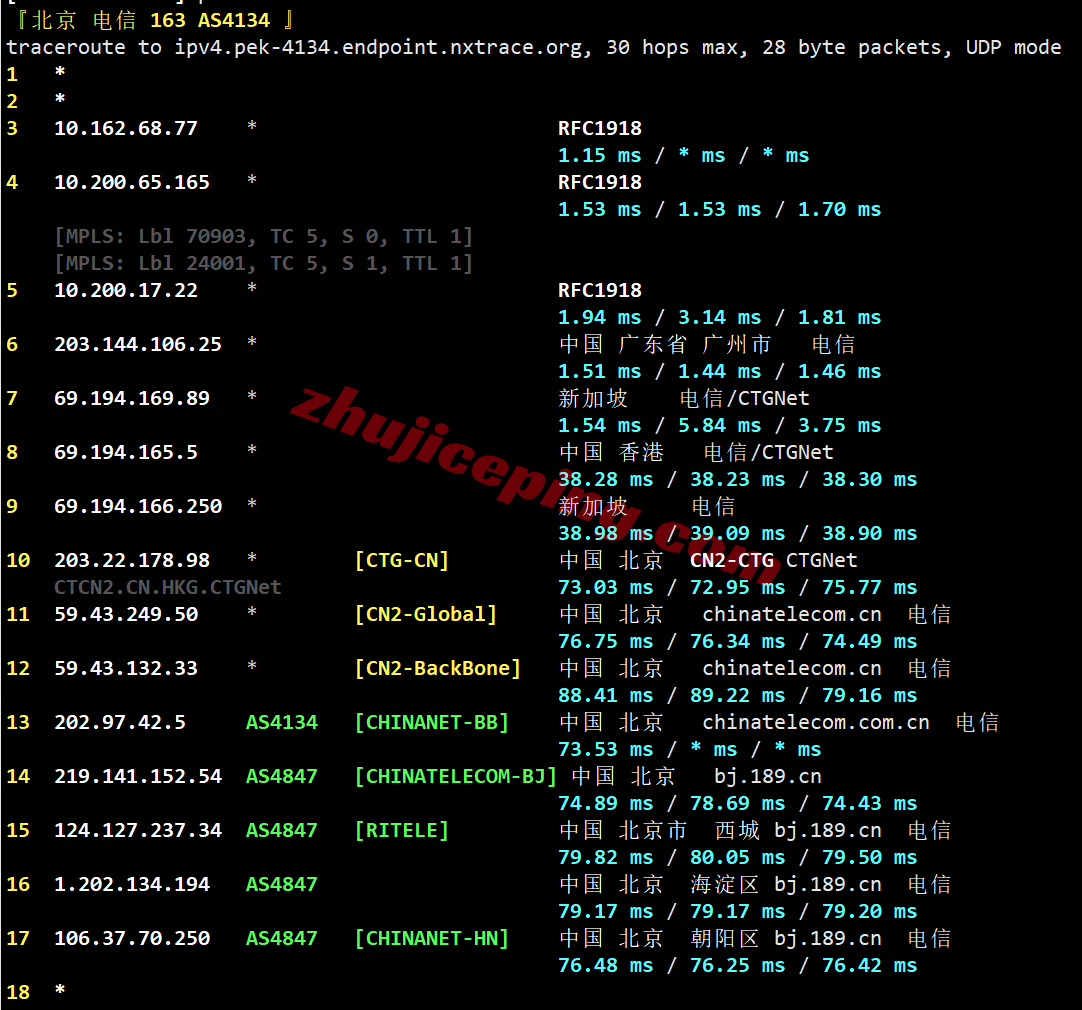Click IP address 69.194.165.5
Viewport: 1082px width, 1010px height.
click(x=126, y=453)
